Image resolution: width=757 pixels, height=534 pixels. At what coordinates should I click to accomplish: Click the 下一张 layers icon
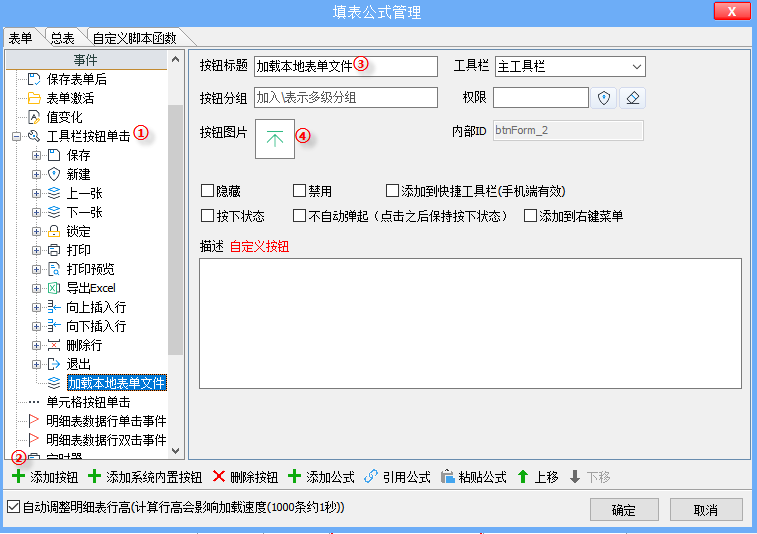point(54,212)
